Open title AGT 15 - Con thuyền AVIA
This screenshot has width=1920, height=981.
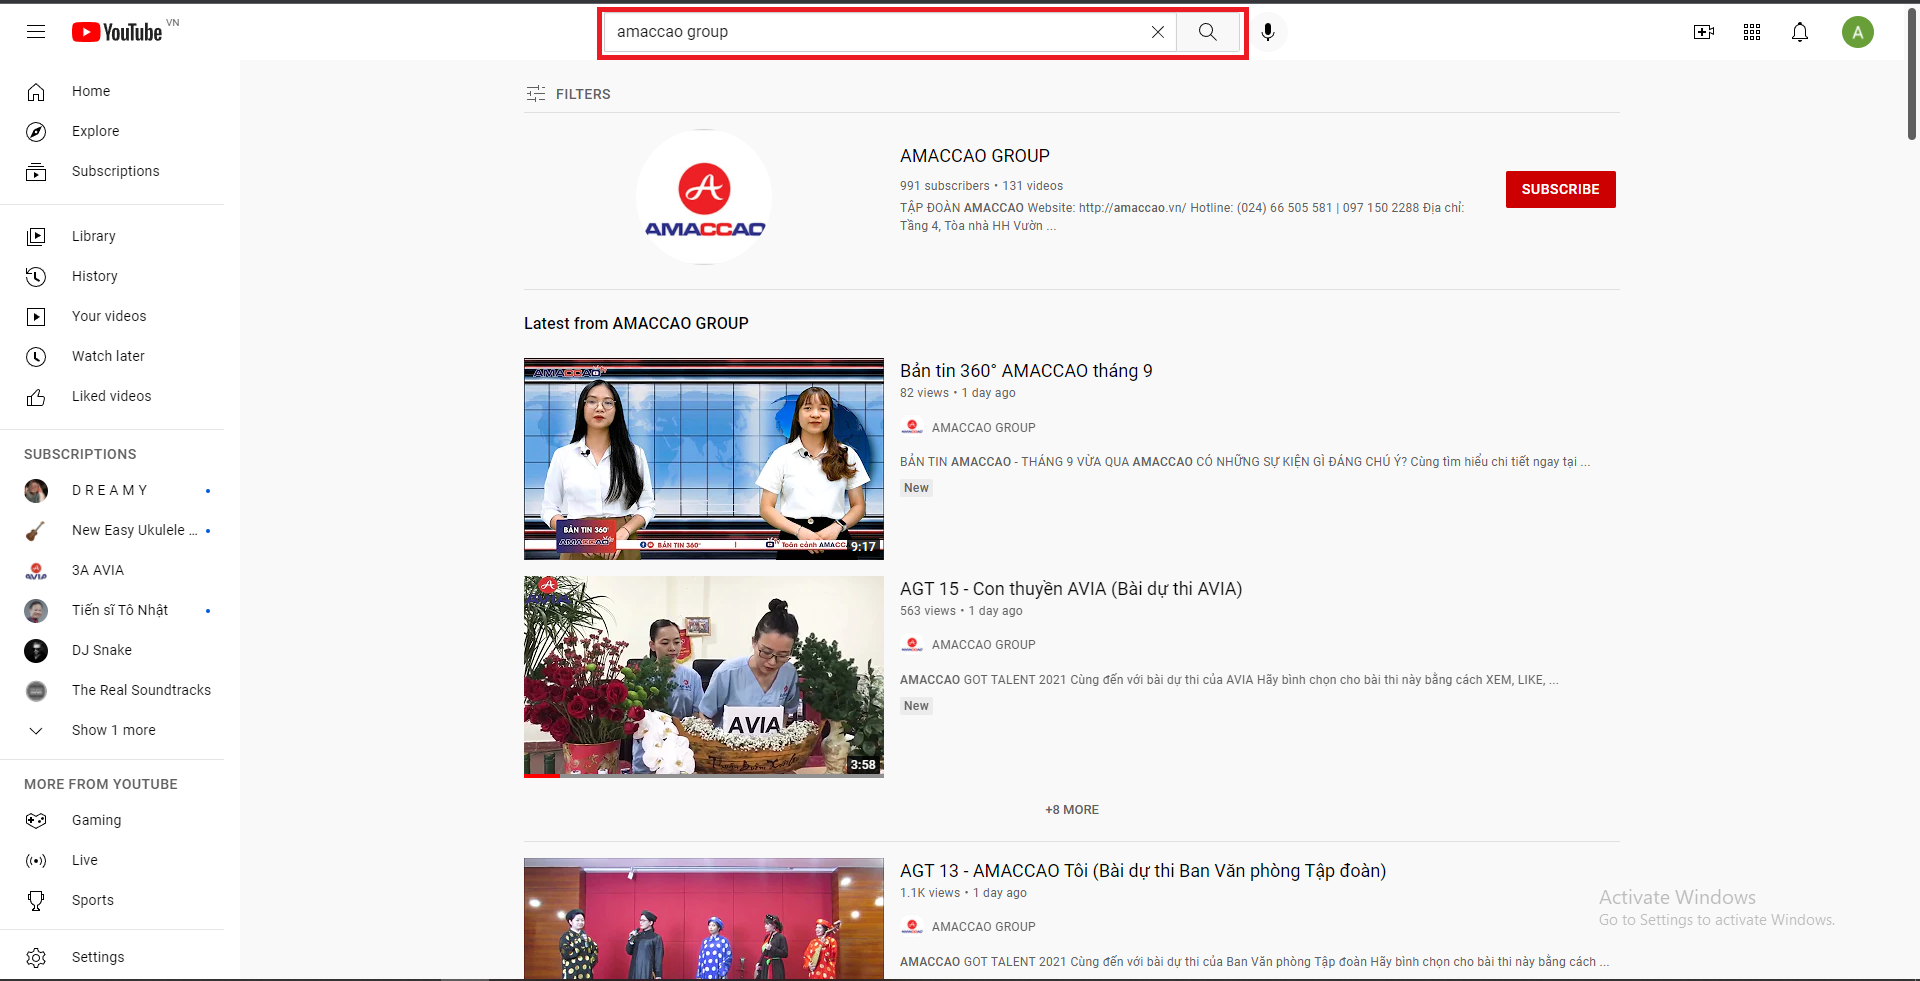coord(1071,589)
